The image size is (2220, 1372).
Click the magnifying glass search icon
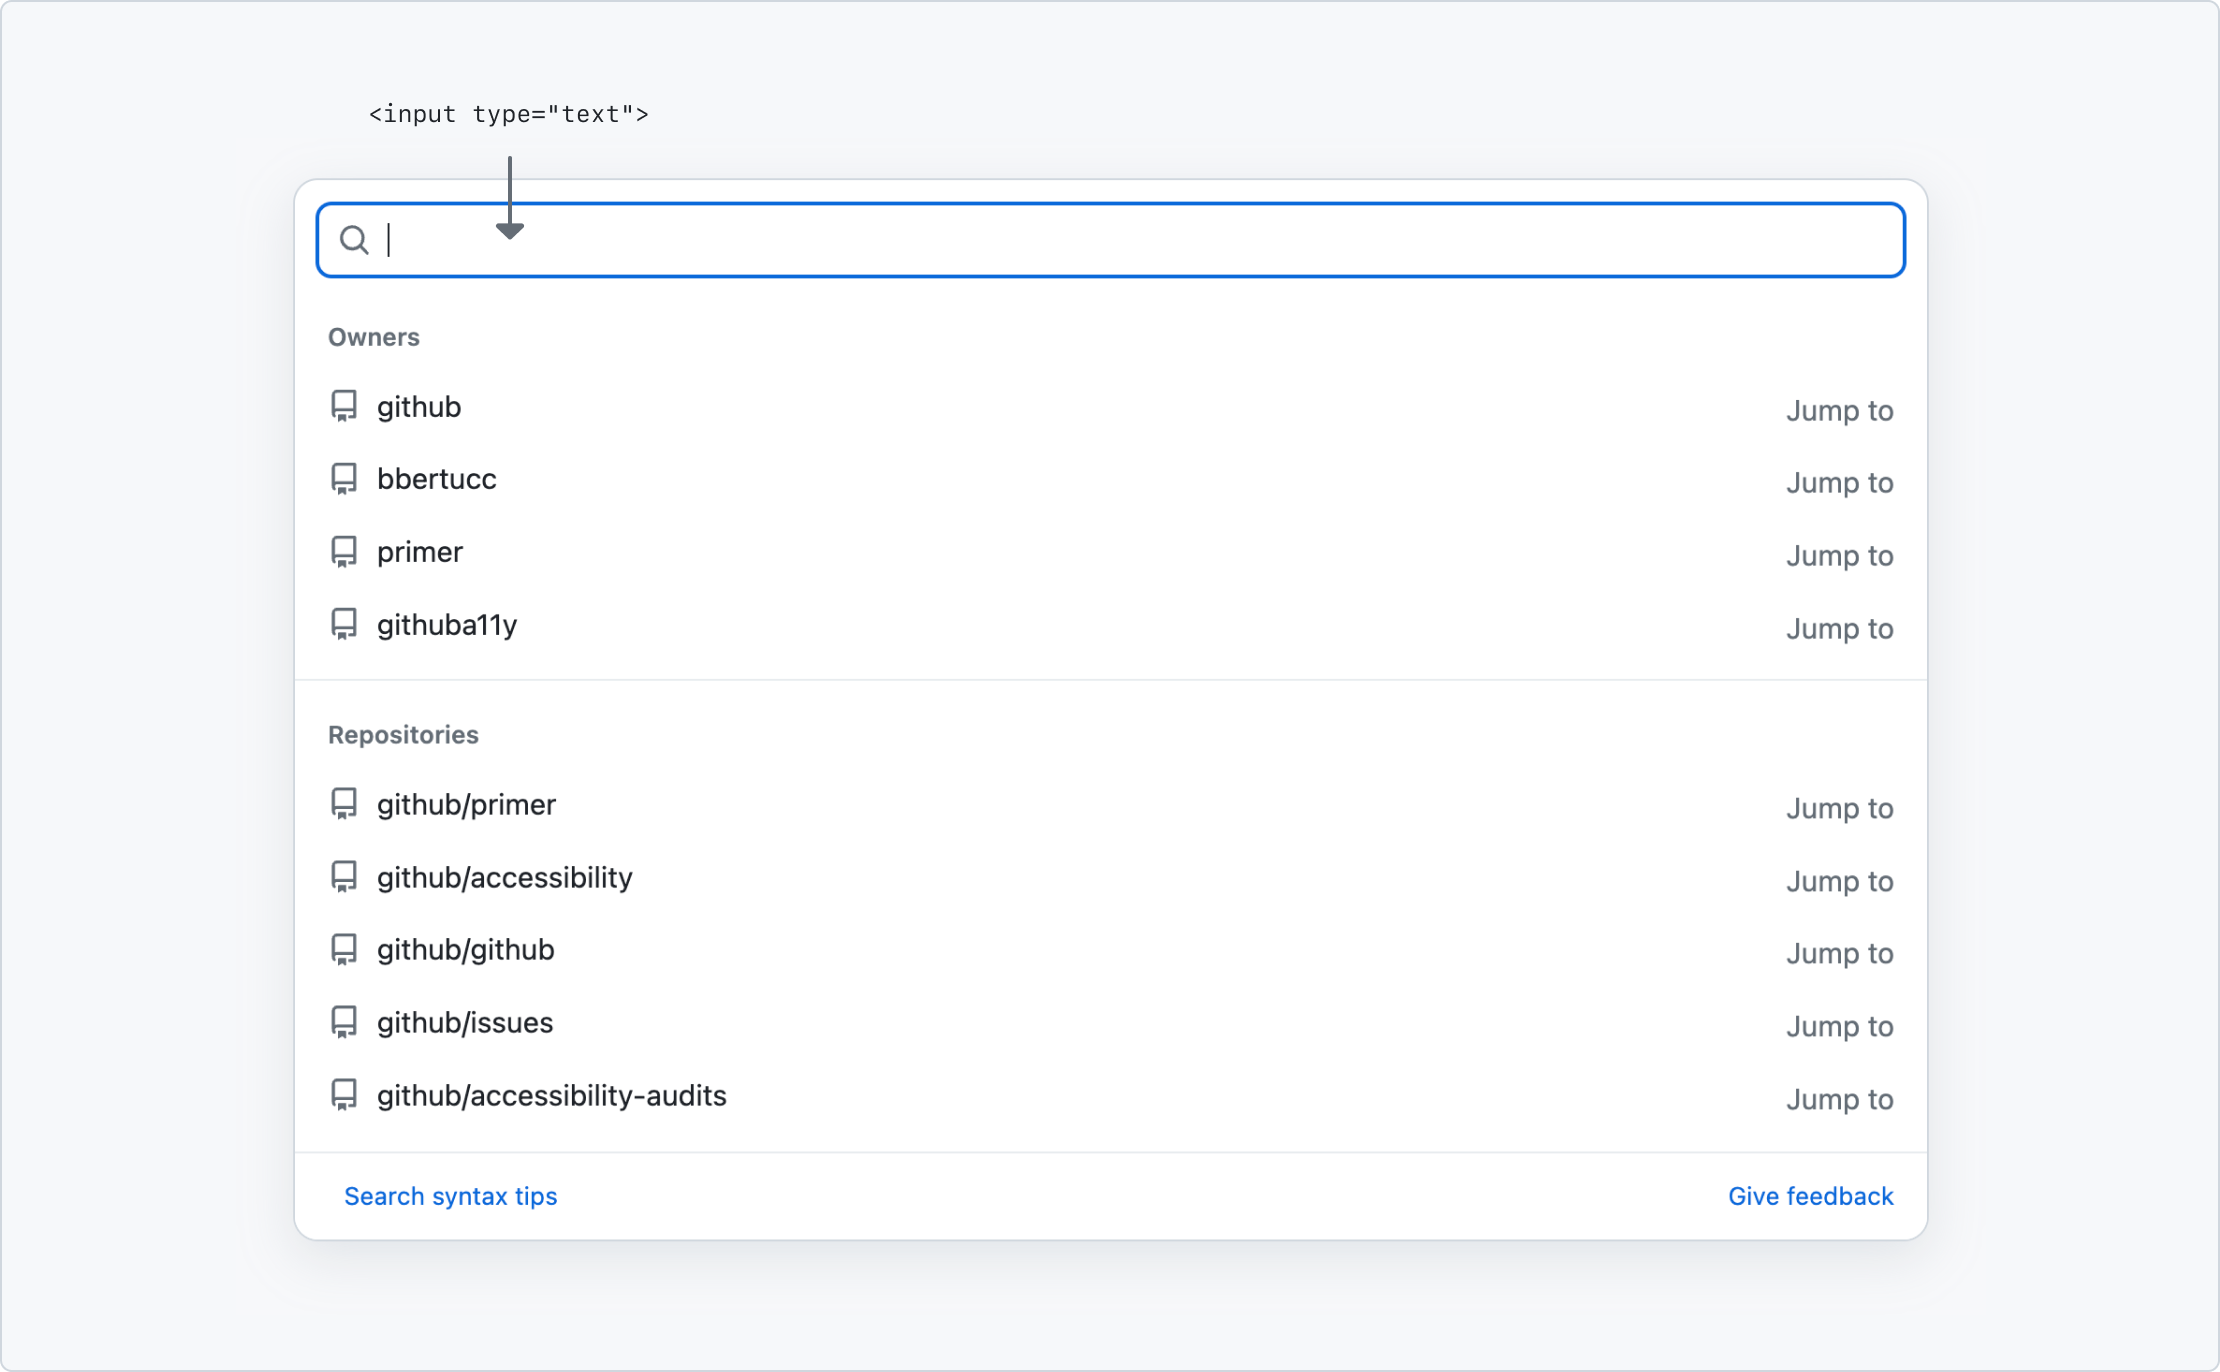[x=353, y=240]
